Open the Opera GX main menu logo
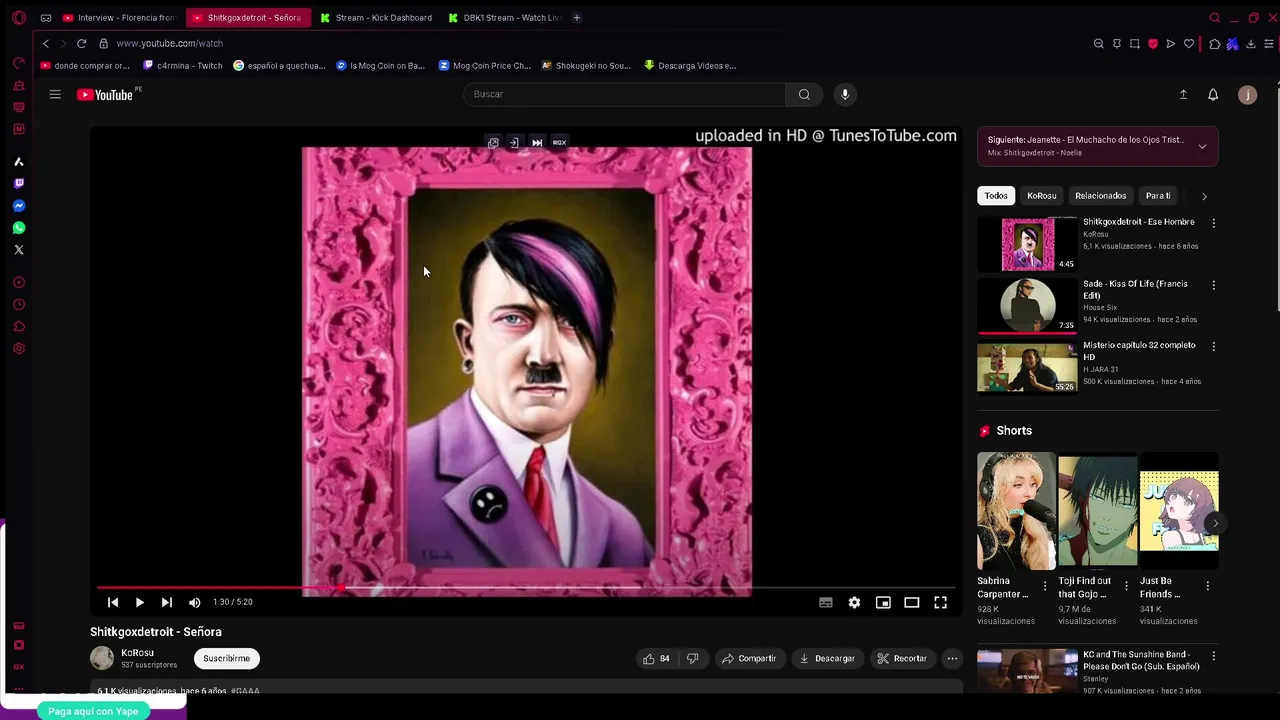 (19, 18)
